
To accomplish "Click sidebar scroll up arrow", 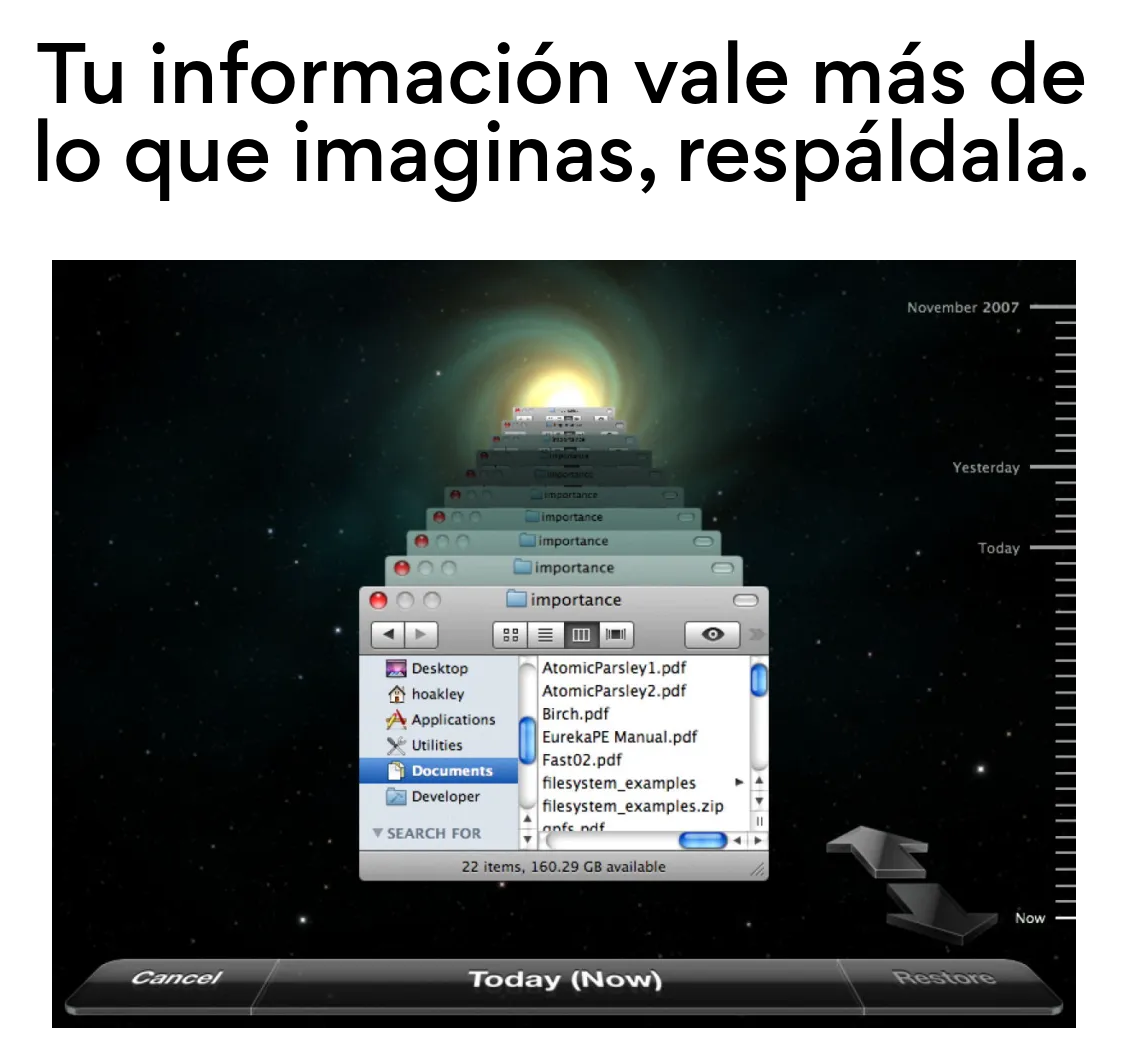I will click(x=527, y=818).
